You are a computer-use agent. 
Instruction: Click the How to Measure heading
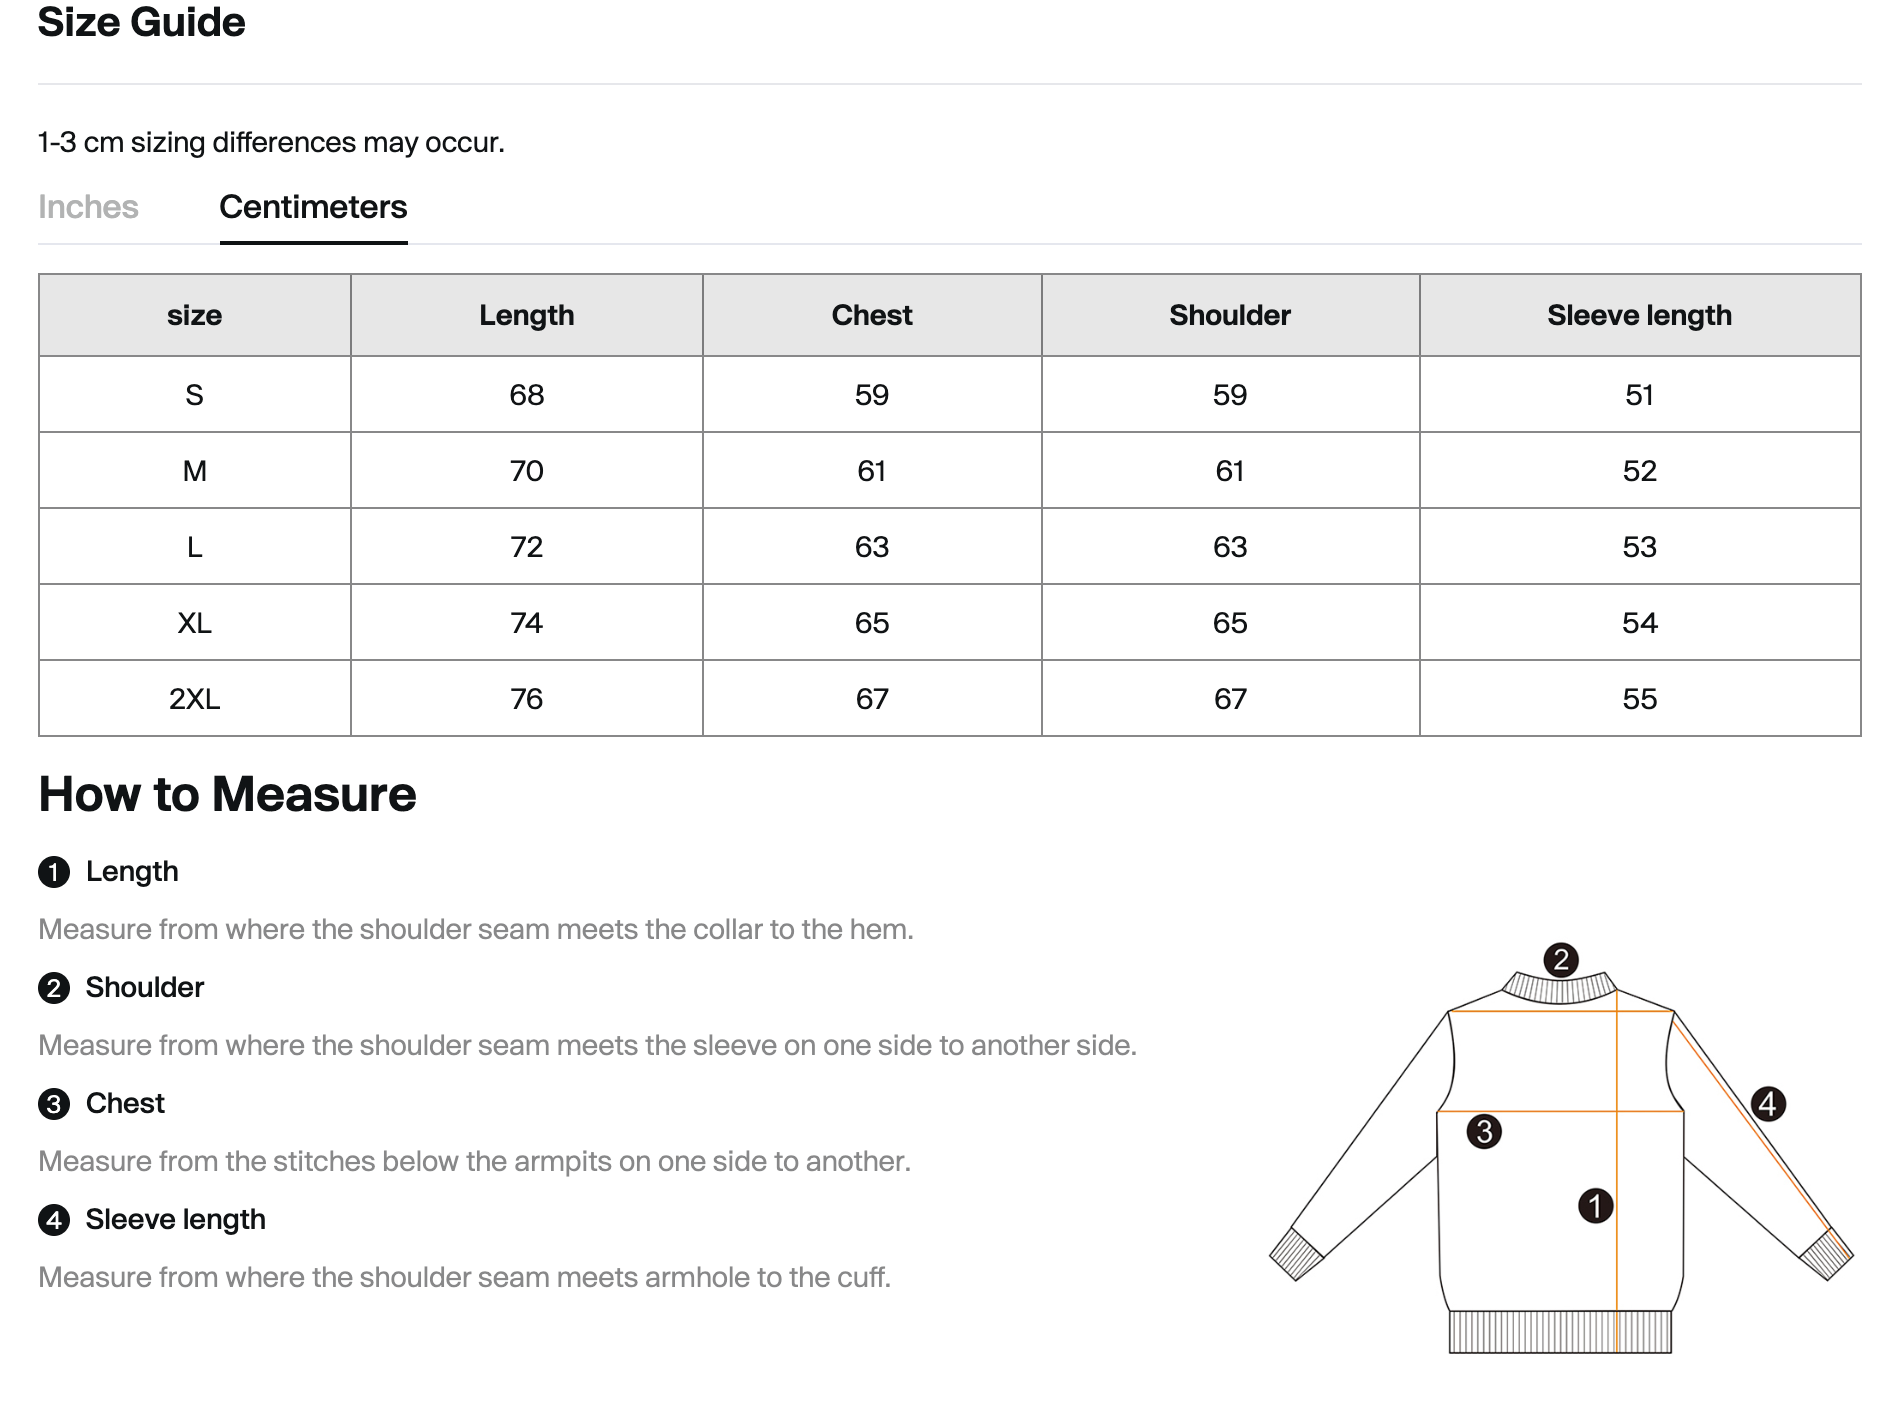click(x=227, y=795)
